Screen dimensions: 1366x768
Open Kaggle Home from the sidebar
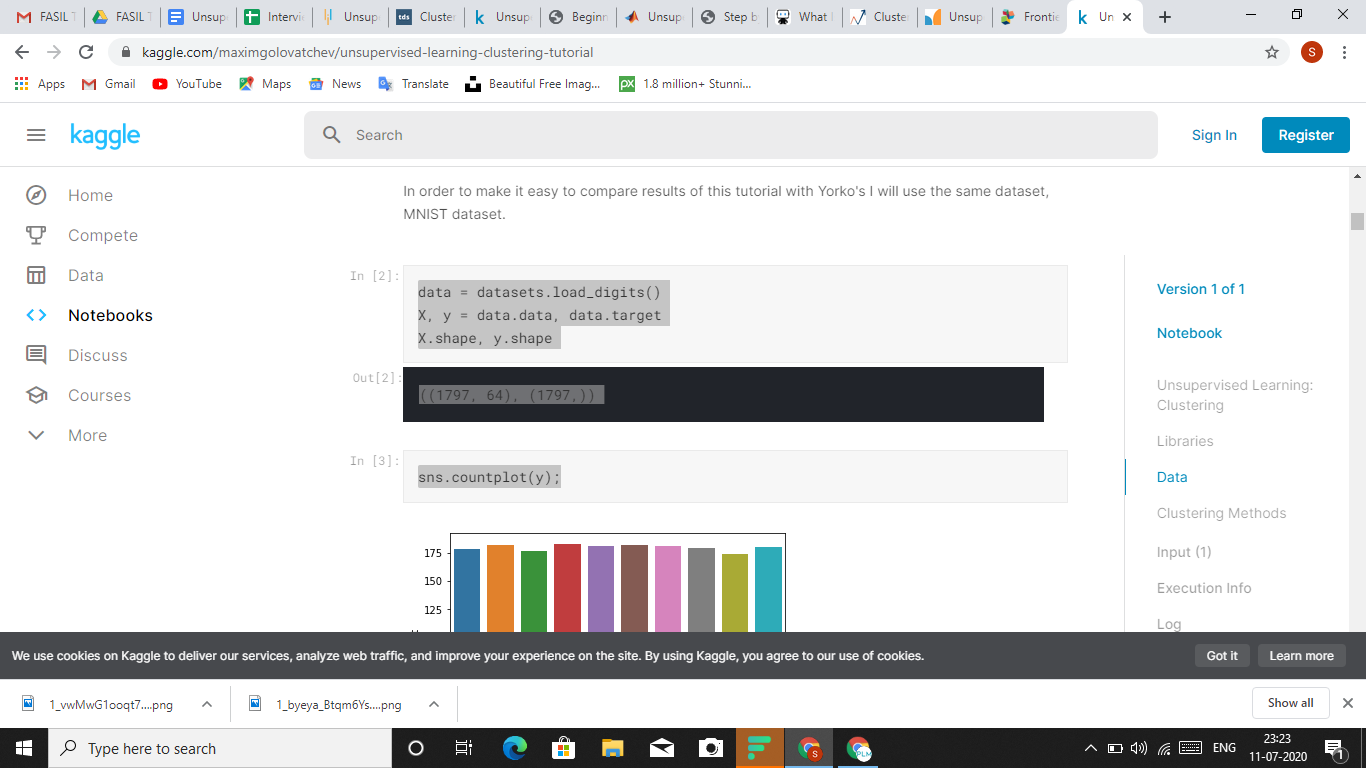[x=90, y=195]
